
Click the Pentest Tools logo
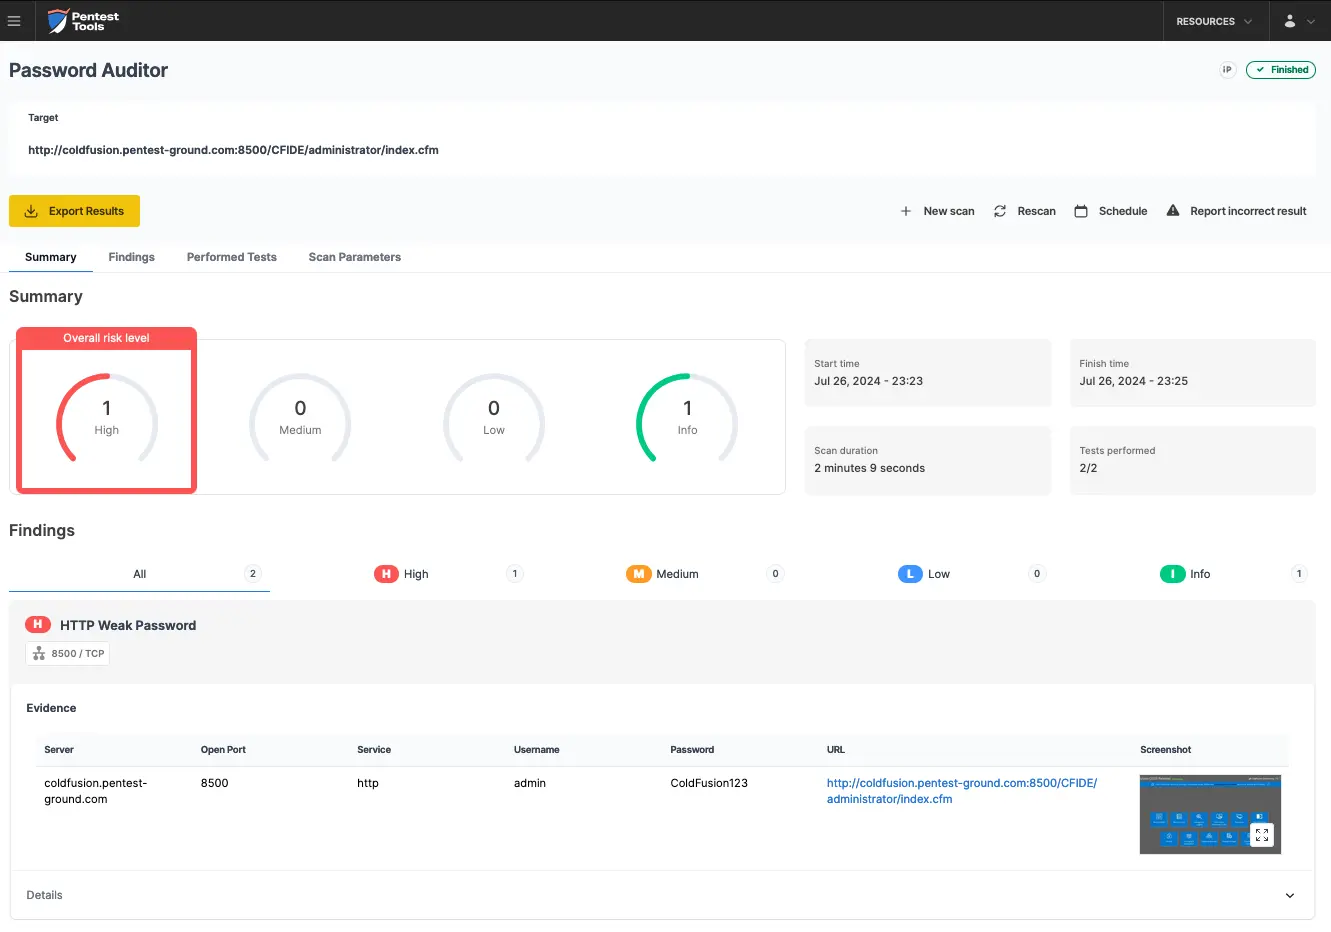click(83, 21)
